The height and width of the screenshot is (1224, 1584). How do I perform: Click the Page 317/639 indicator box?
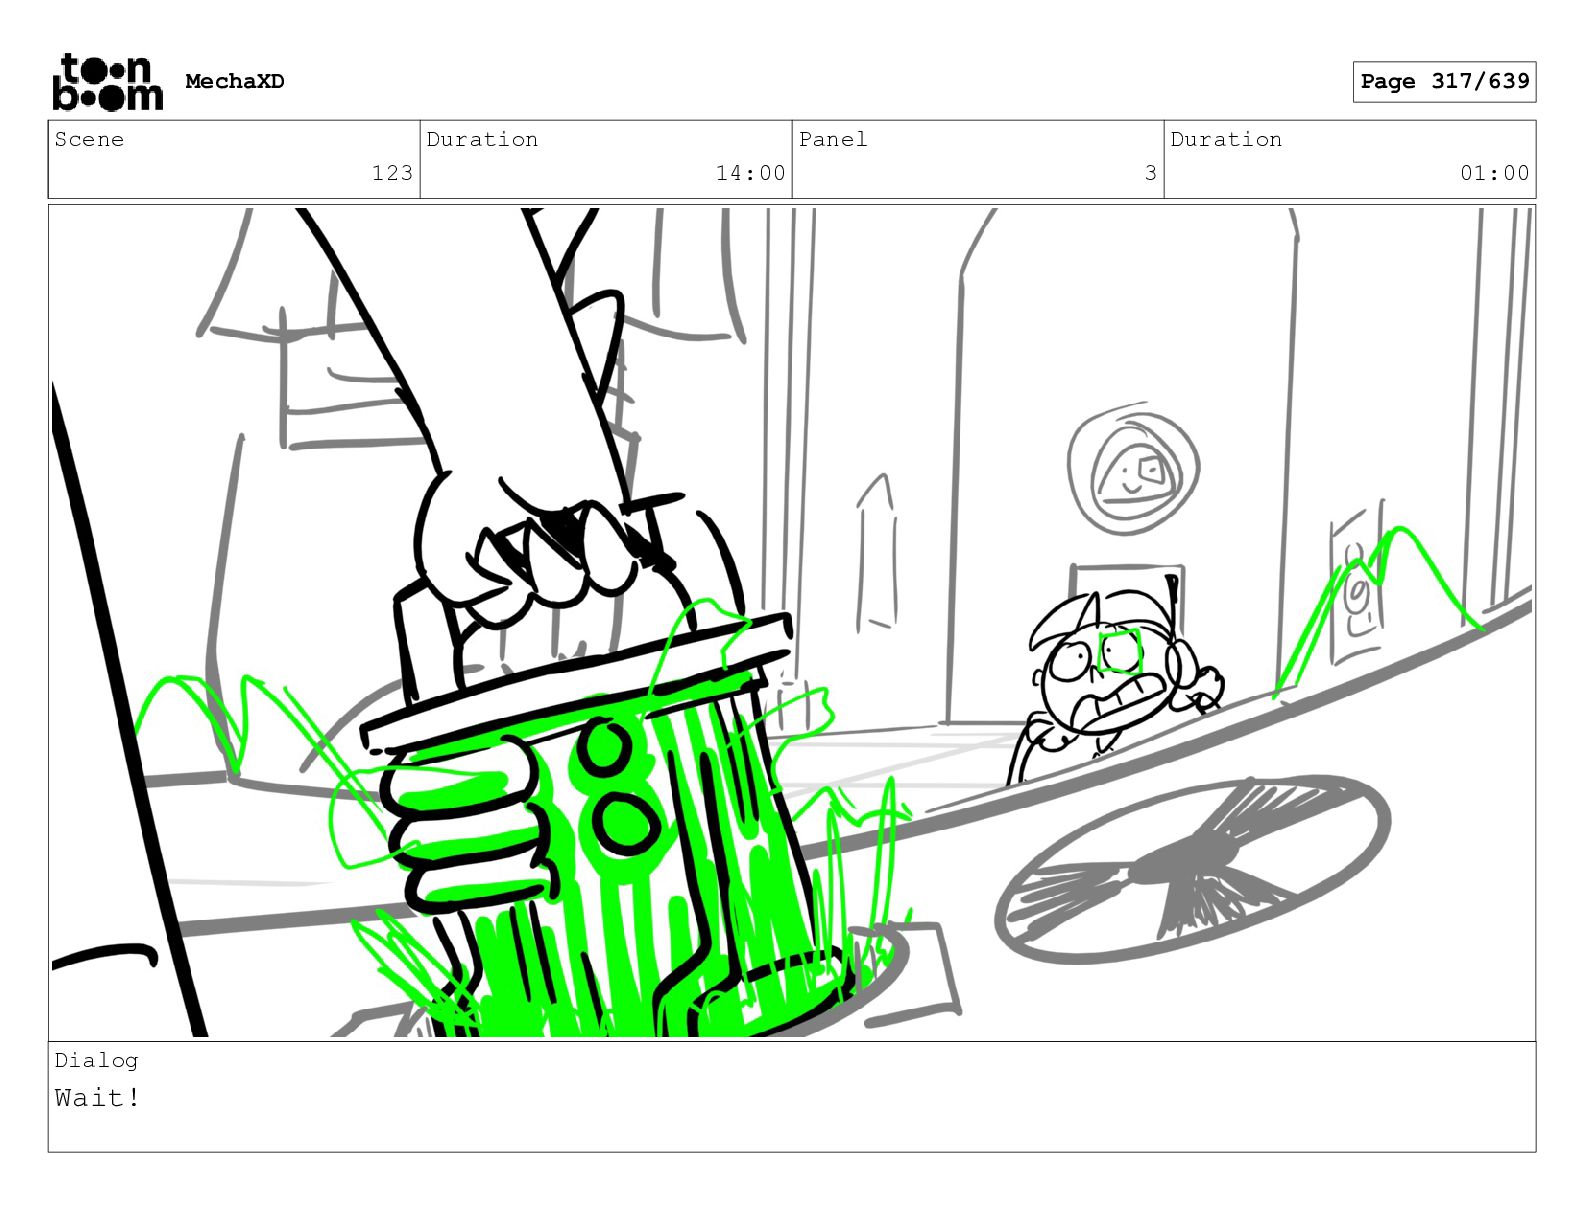pyautogui.click(x=1444, y=82)
